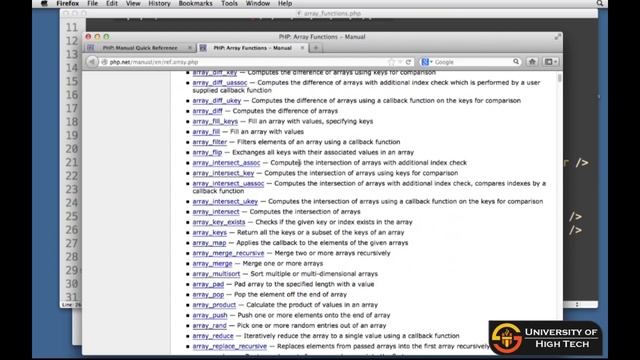The width and height of the screenshot is (640, 360).
Task: Click the search magnifier icon
Action: tap(516, 62)
